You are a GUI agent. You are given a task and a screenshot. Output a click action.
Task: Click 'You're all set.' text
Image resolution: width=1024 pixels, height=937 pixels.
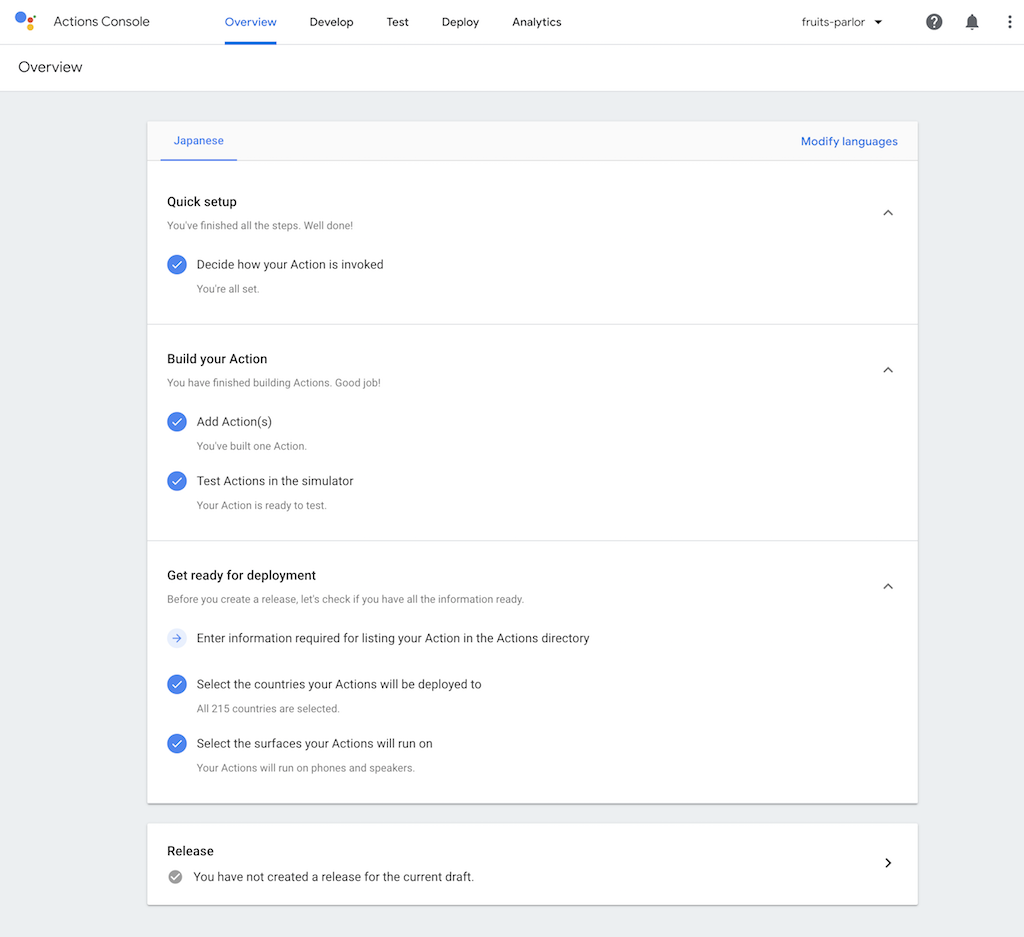coord(228,289)
